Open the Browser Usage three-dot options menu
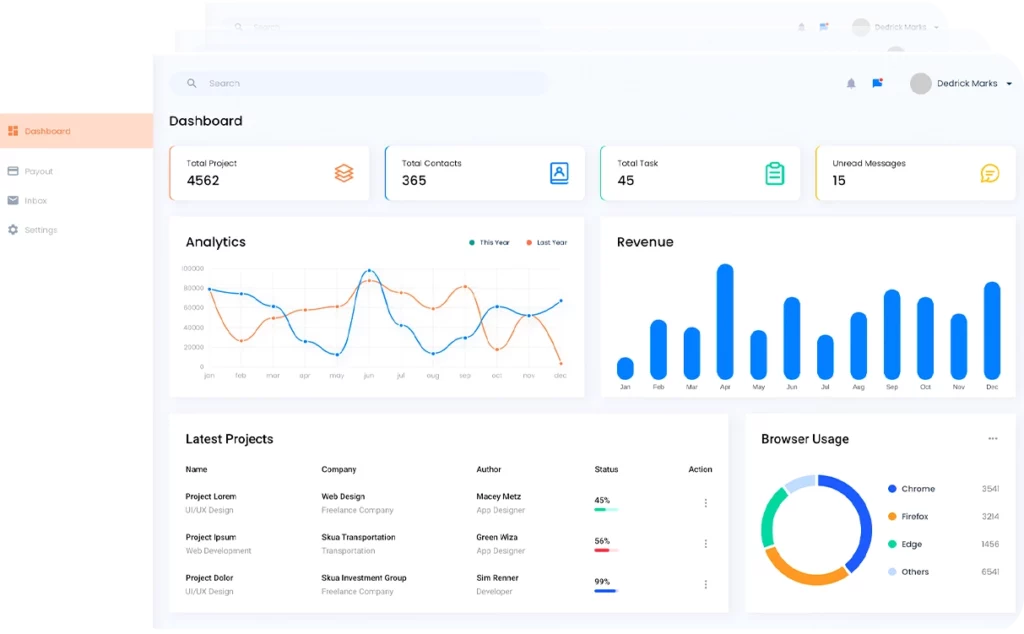Screen dimensions: 1024x634 click(x=993, y=439)
